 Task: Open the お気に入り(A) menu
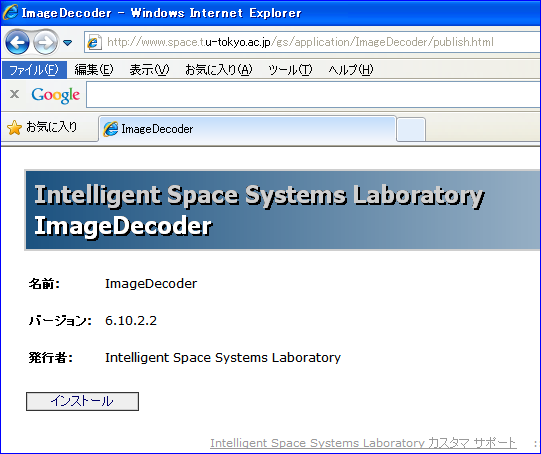218,70
